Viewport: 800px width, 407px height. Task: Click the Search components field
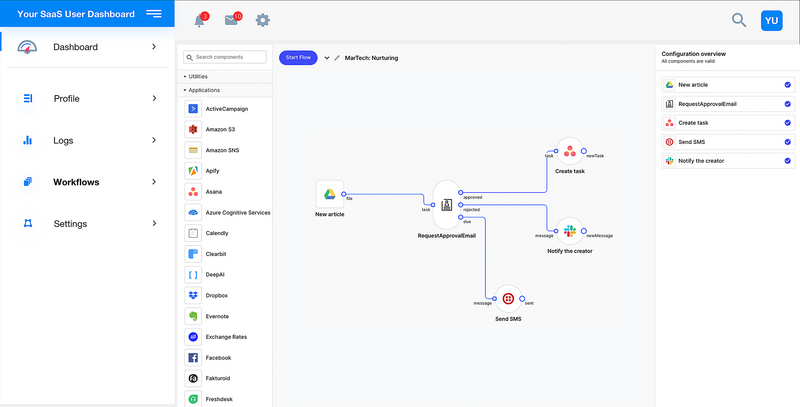(x=225, y=57)
